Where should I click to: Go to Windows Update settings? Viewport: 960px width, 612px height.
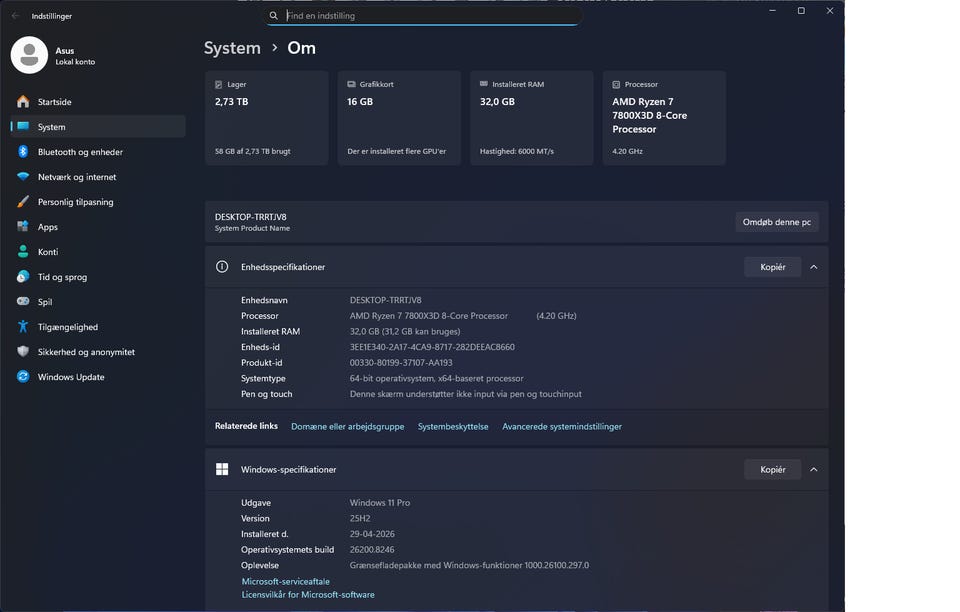[98, 377]
